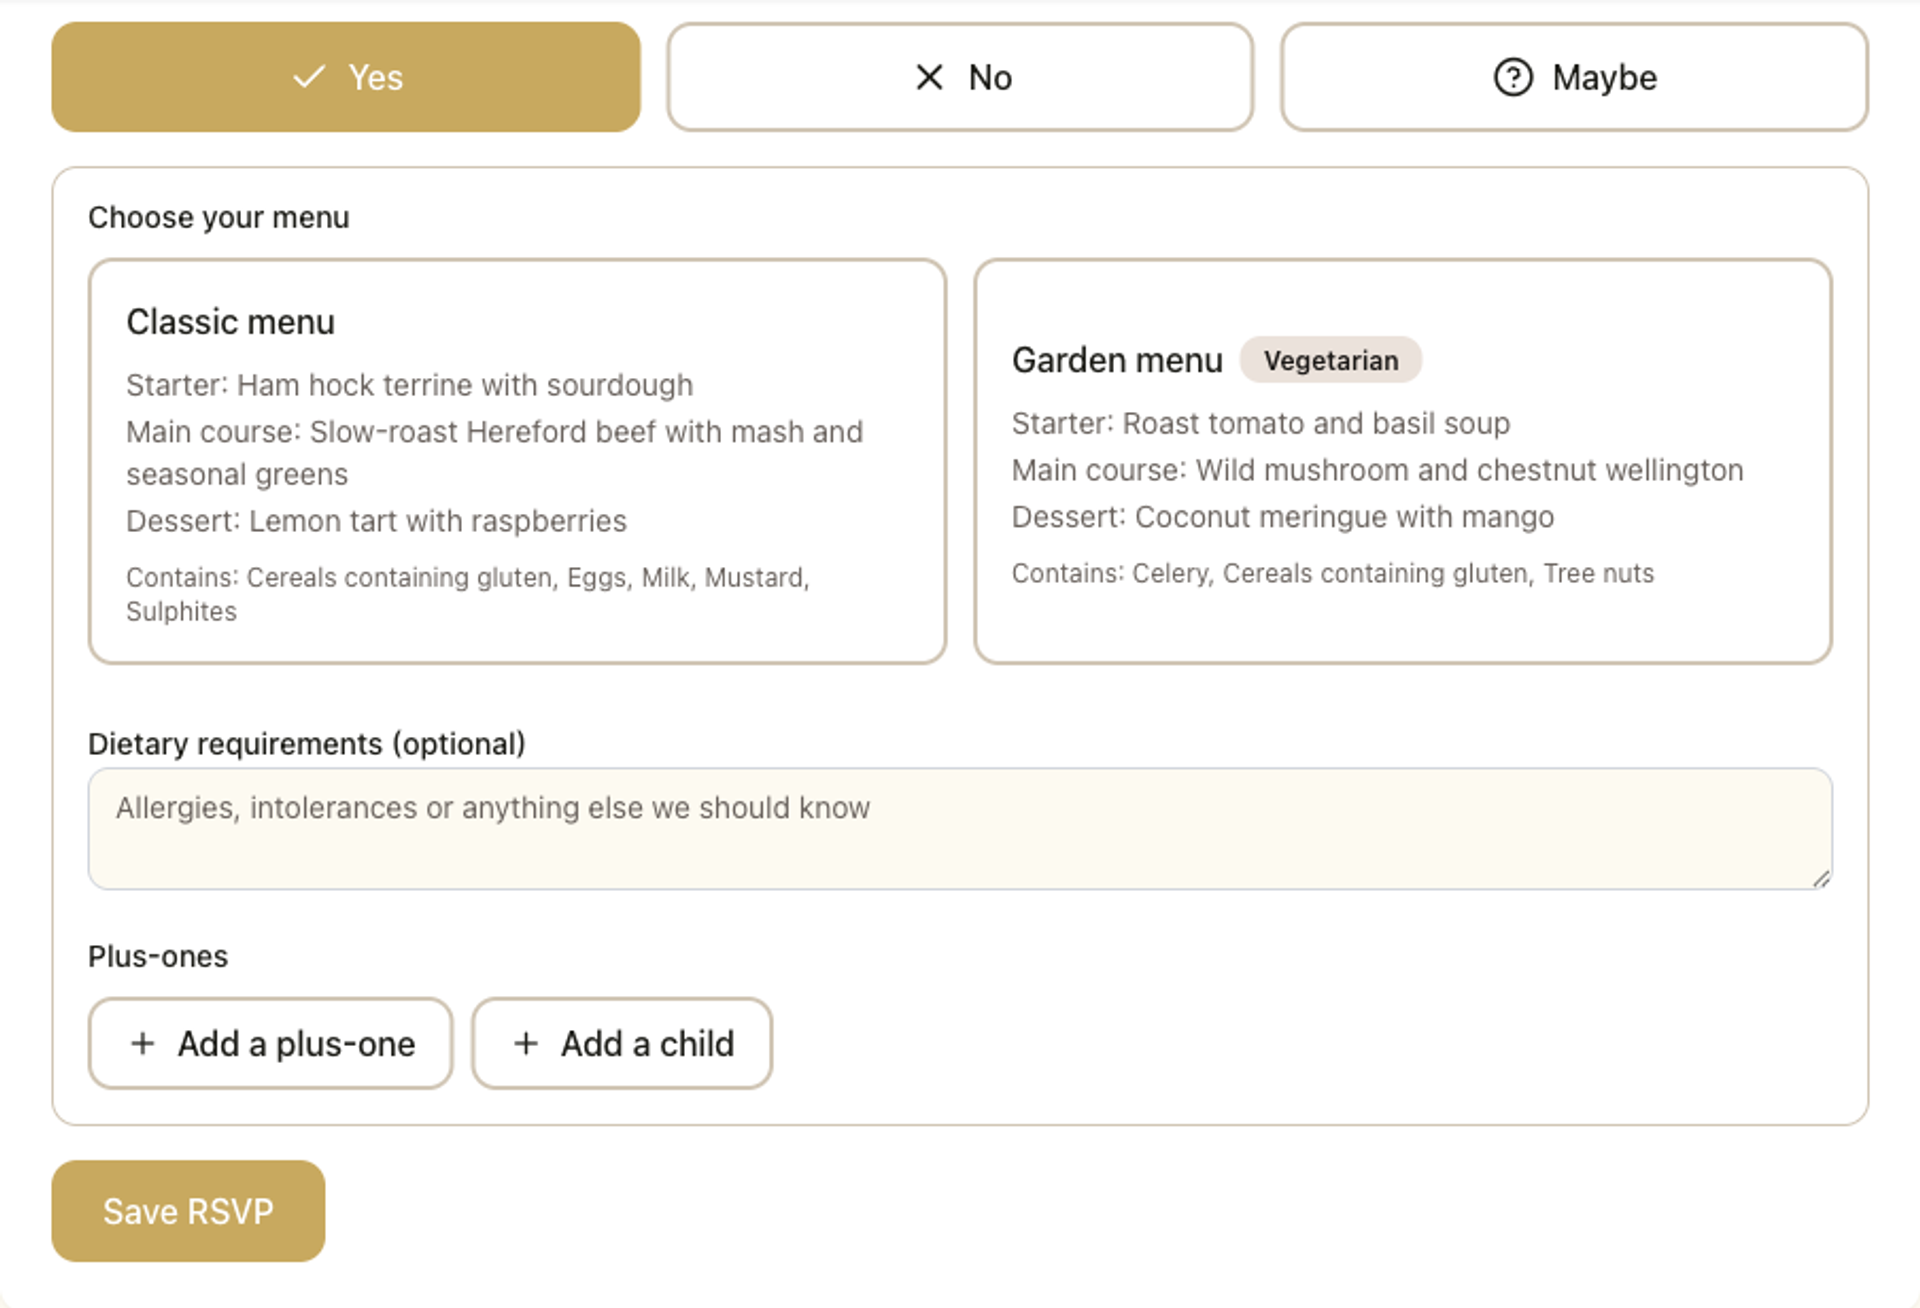This screenshot has height=1308, width=1920.
Task: Click 'Starter: Ham hock terrine with sourdough'
Action: pos(409,385)
